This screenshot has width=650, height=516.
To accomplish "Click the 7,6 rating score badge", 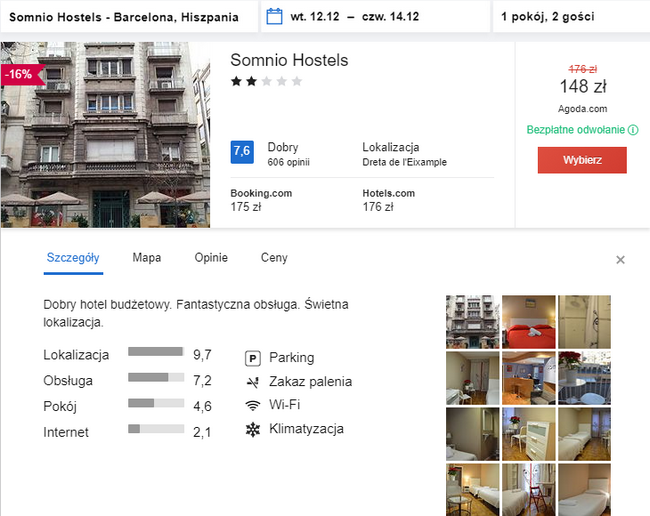I will pos(241,152).
